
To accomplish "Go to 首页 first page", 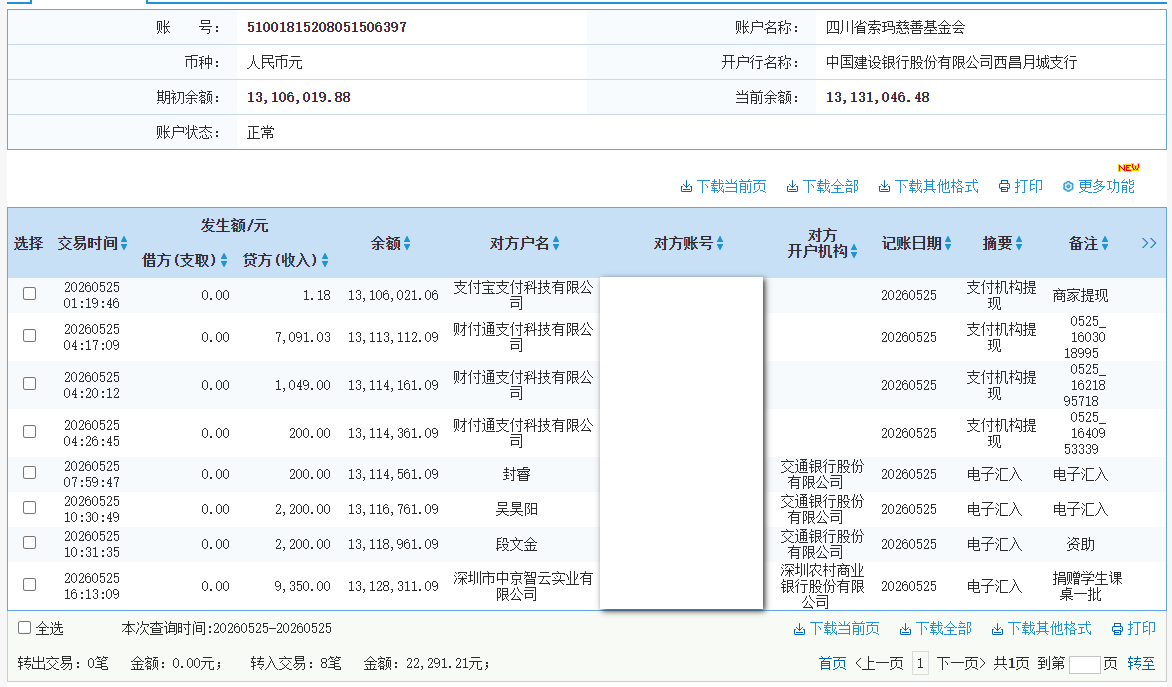I will point(832,663).
